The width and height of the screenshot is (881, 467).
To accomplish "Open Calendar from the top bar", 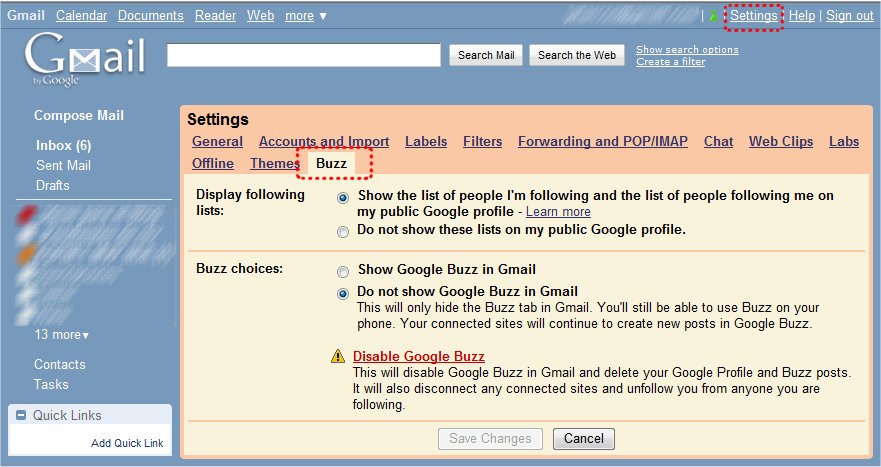I will [x=81, y=16].
